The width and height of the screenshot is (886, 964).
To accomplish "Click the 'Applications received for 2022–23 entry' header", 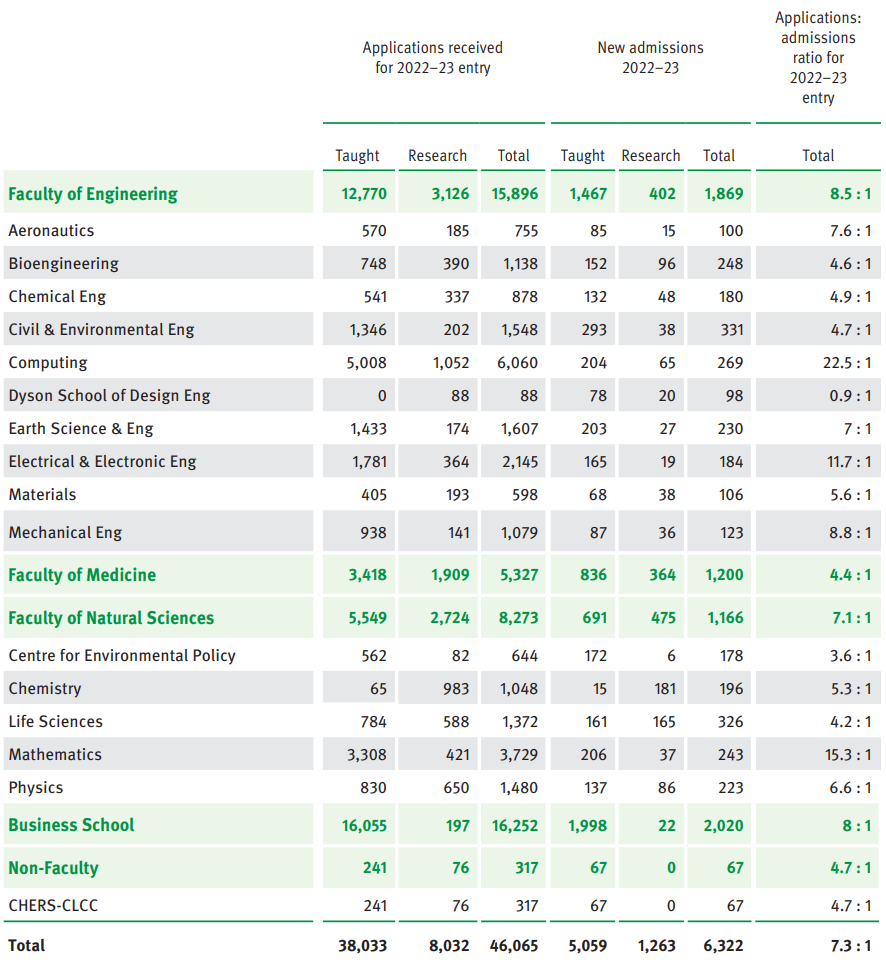I will coord(432,58).
